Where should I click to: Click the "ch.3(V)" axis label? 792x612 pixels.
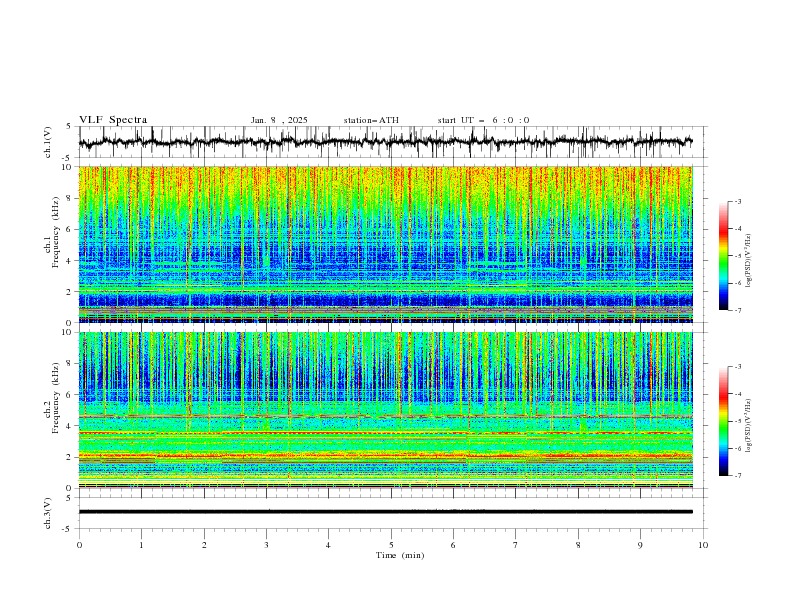pyautogui.click(x=48, y=513)
